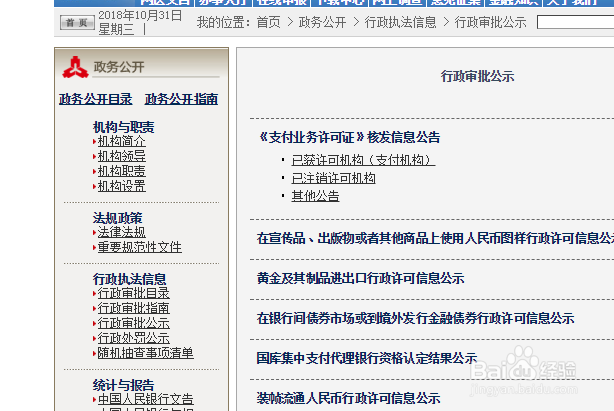Open 行政审批指南 in the sidebar

point(134,308)
